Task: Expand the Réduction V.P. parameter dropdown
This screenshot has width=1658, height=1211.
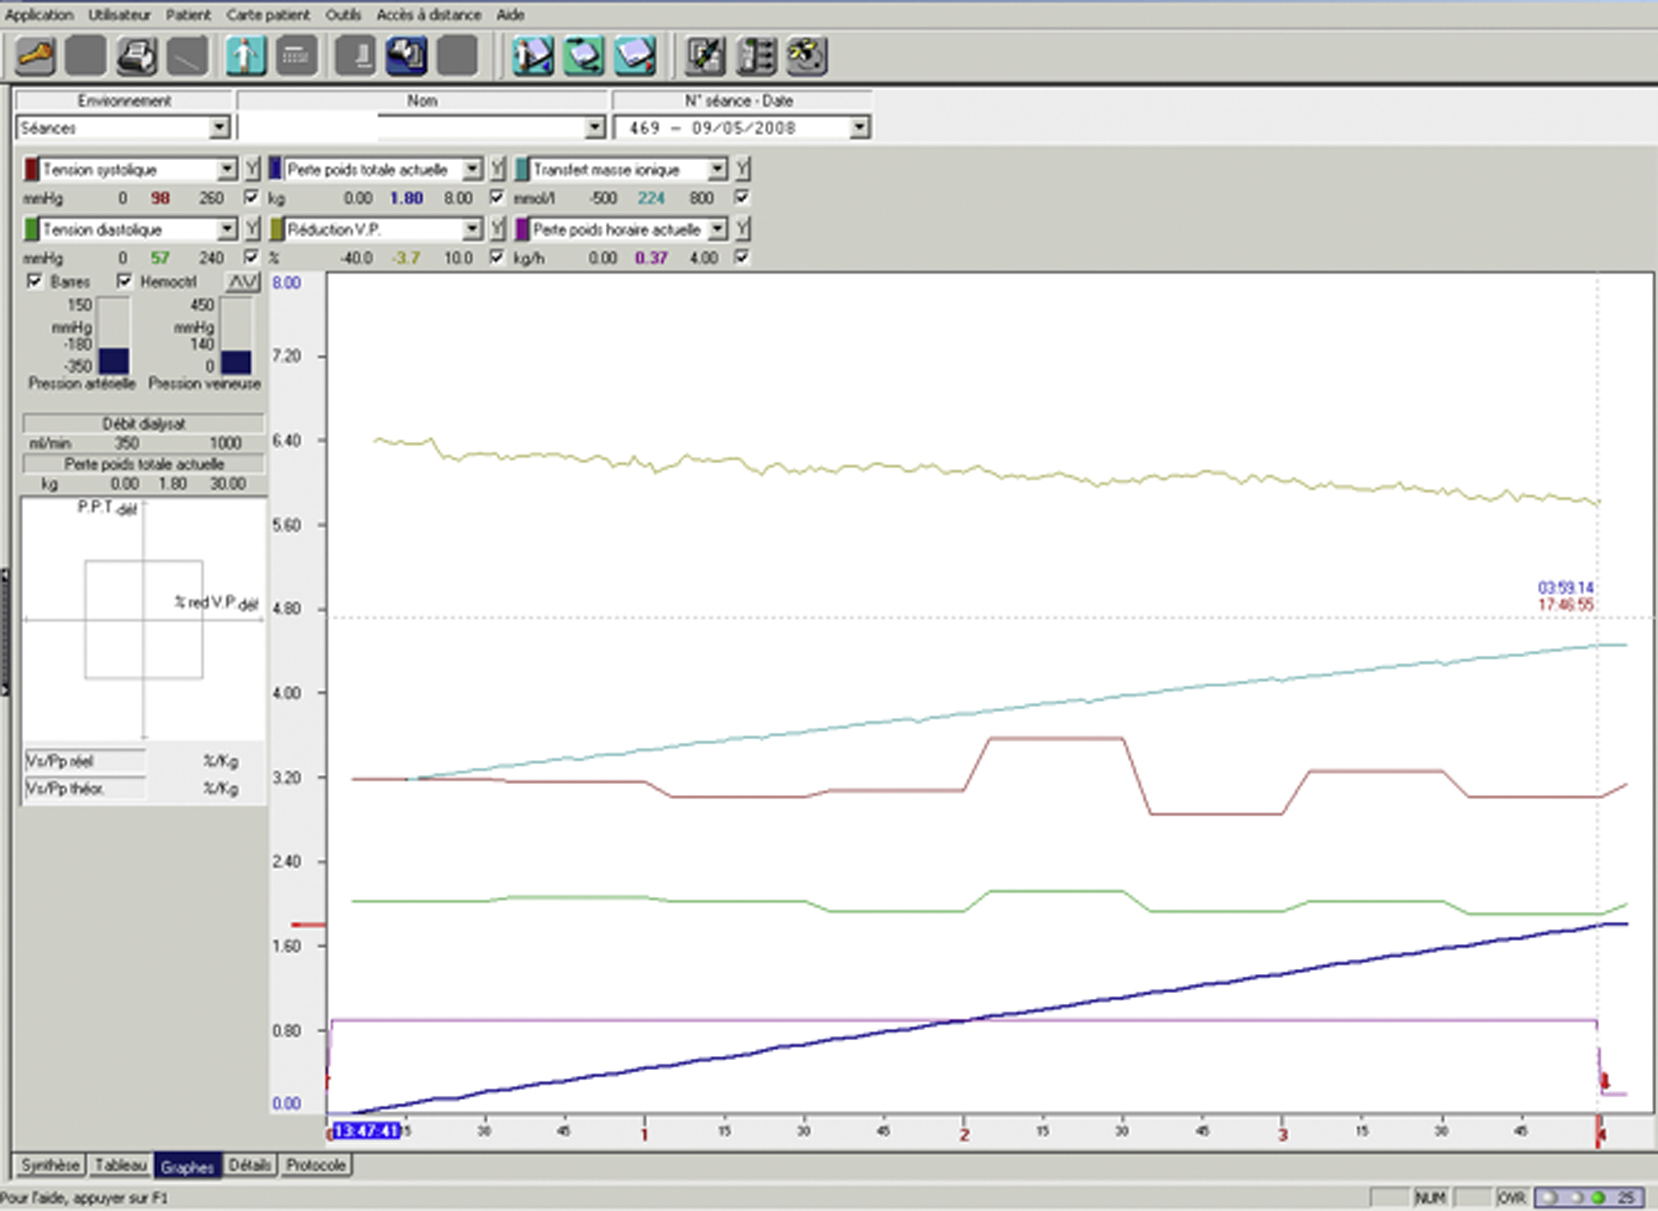Action: (x=472, y=229)
